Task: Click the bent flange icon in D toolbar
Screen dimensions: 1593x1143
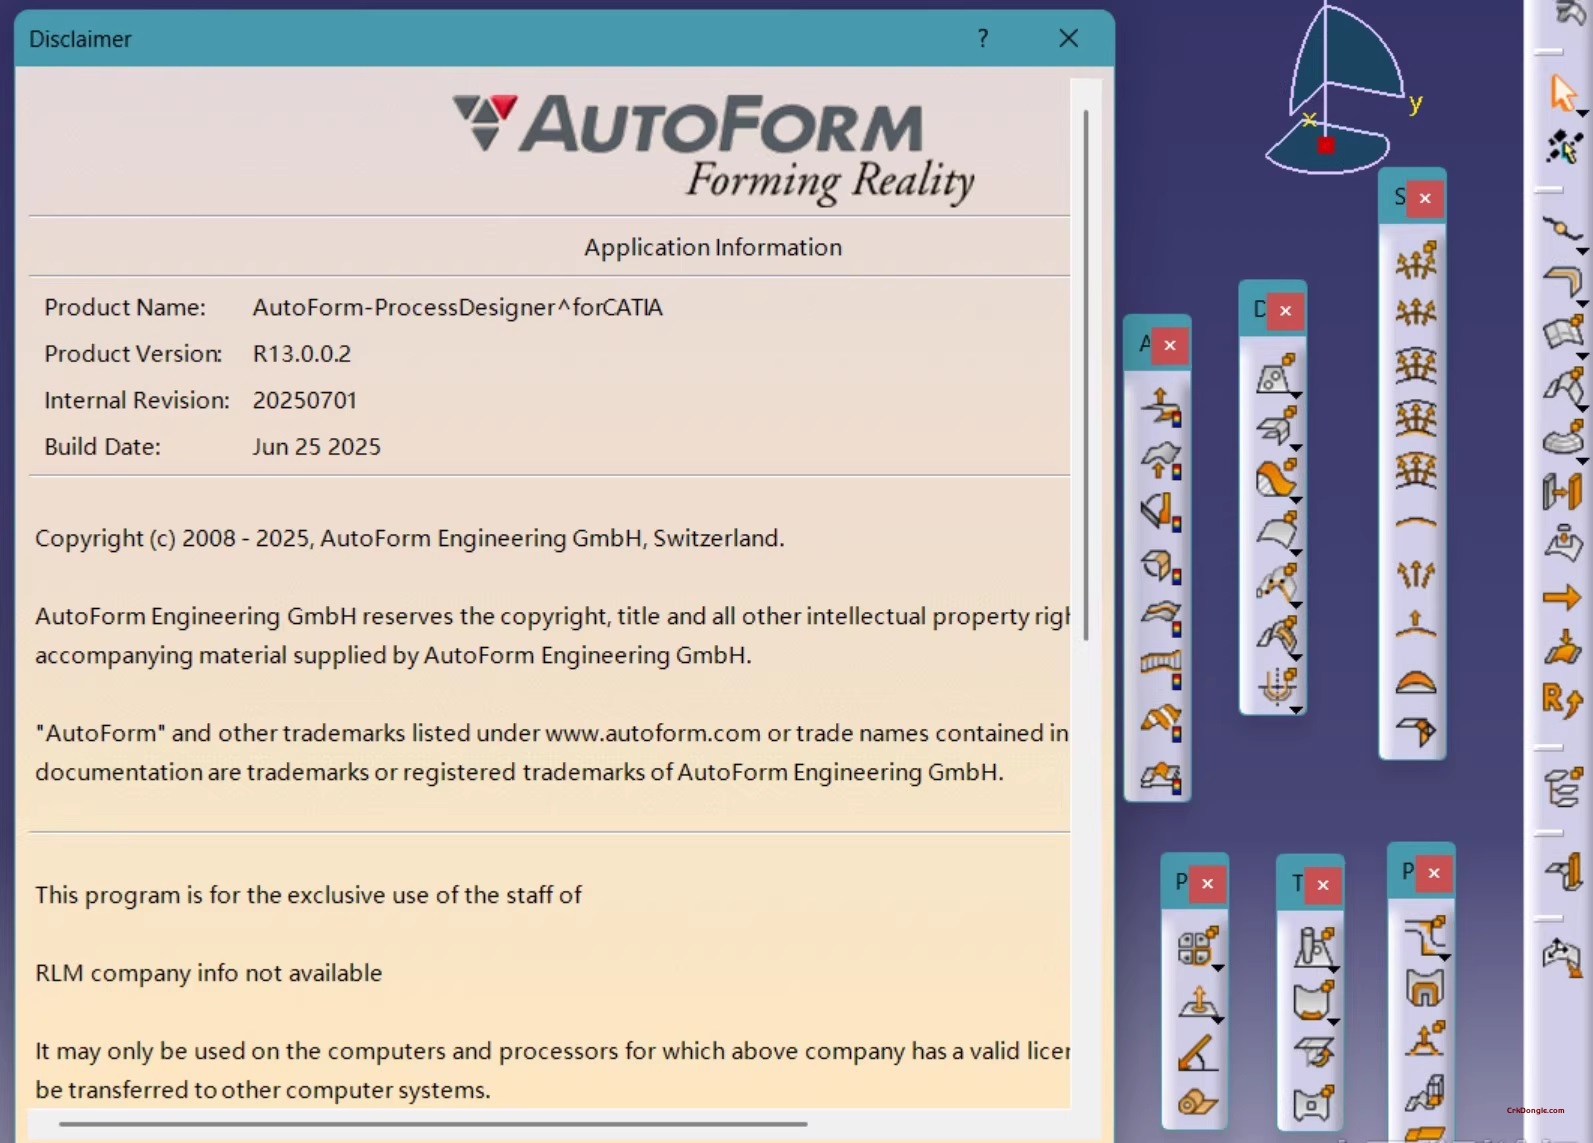Action: pyautogui.click(x=1277, y=426)
